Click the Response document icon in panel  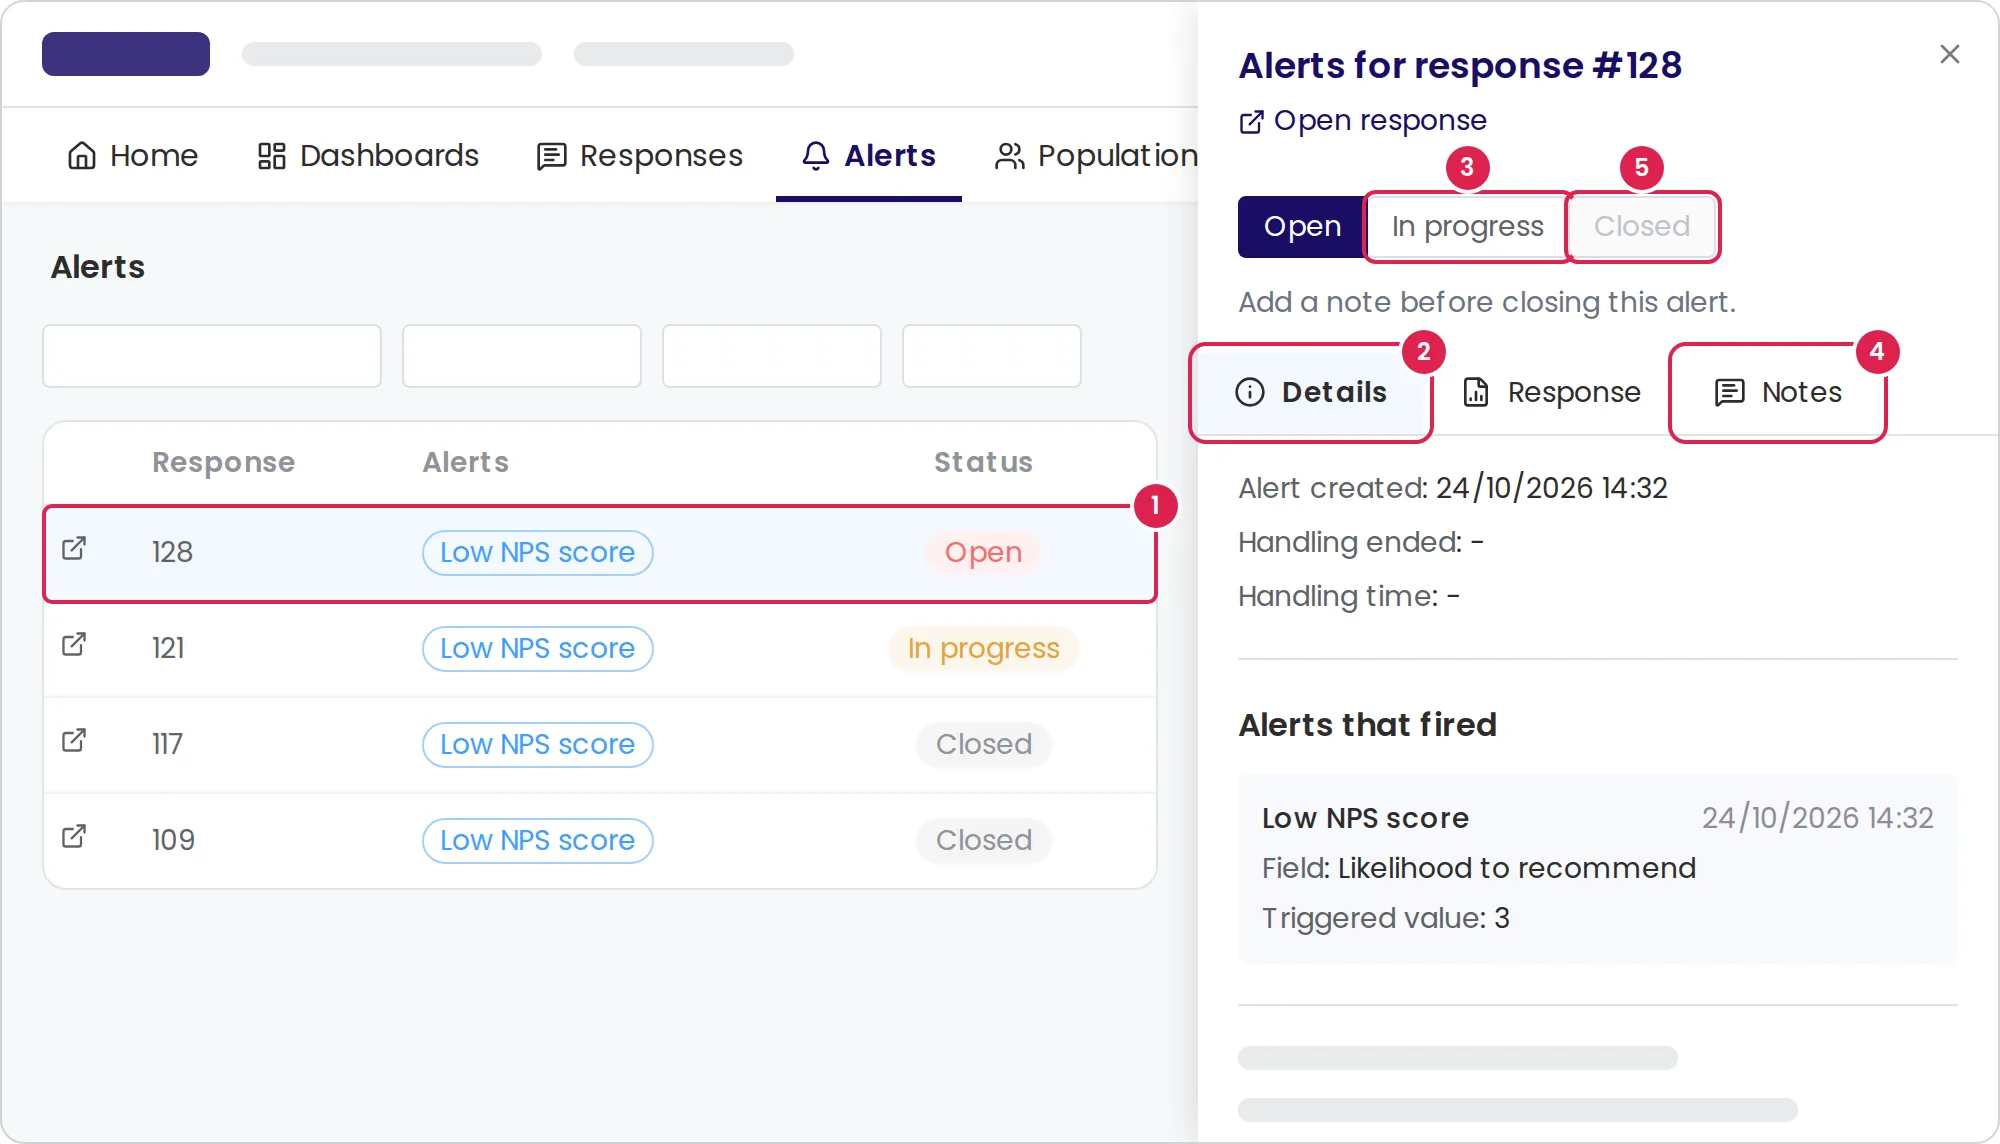[1476, 392]
